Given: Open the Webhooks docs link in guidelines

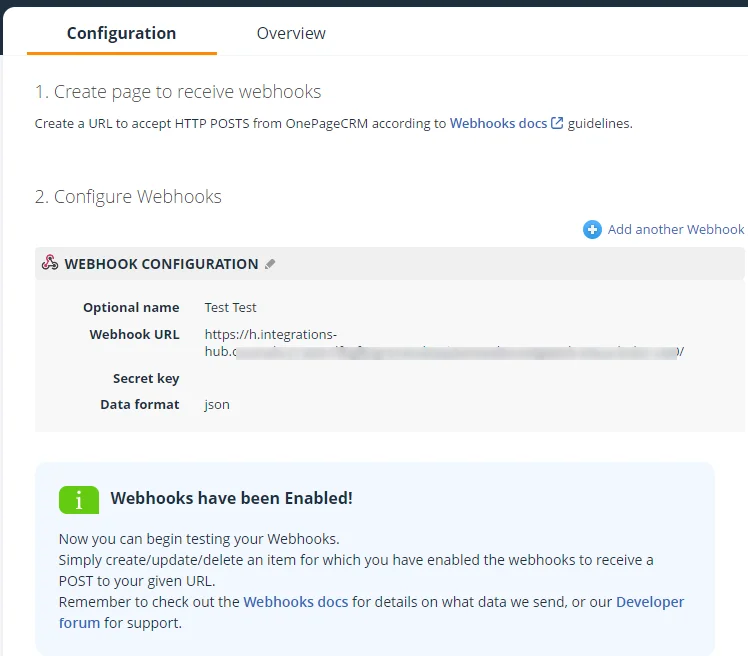Looking at the screenshot, I should [x=498, y=124].
